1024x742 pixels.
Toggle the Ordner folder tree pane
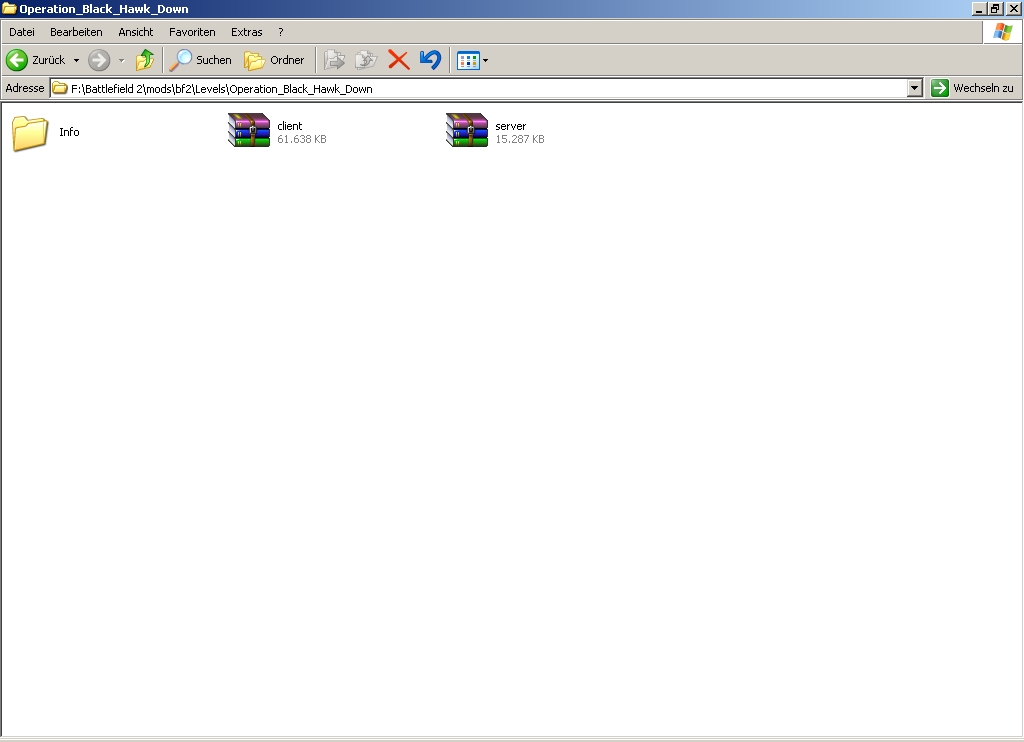275,60
